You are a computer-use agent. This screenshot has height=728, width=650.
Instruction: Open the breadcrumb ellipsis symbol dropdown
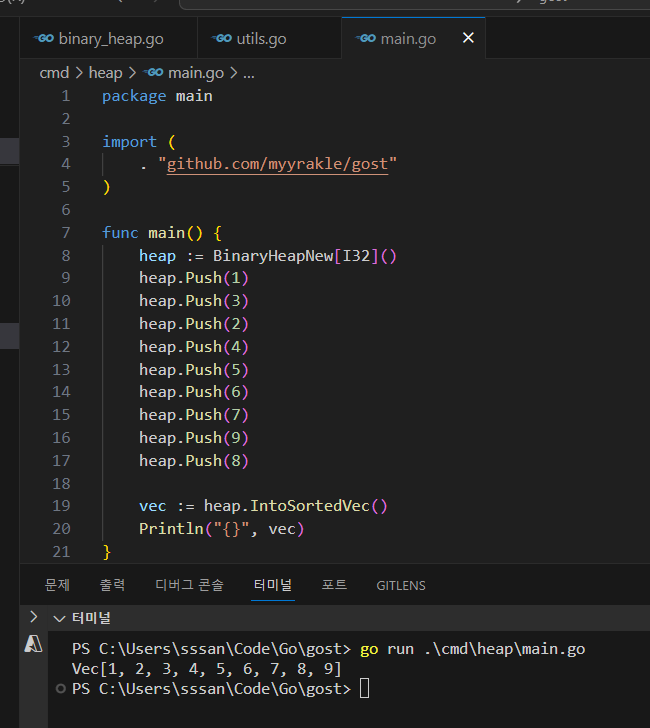tap(249, 73)
